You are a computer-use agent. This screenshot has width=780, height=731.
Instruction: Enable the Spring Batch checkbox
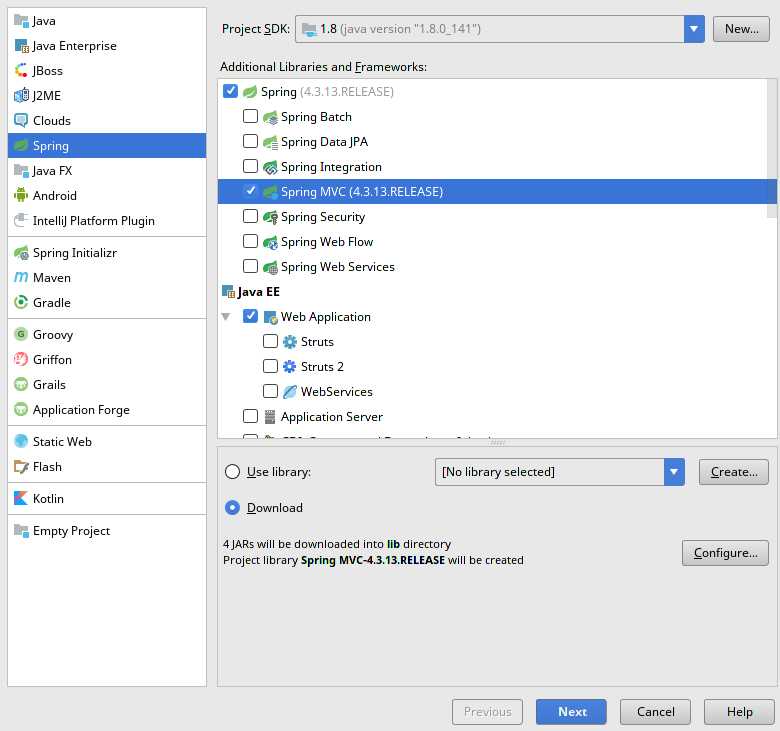(251, 117)
